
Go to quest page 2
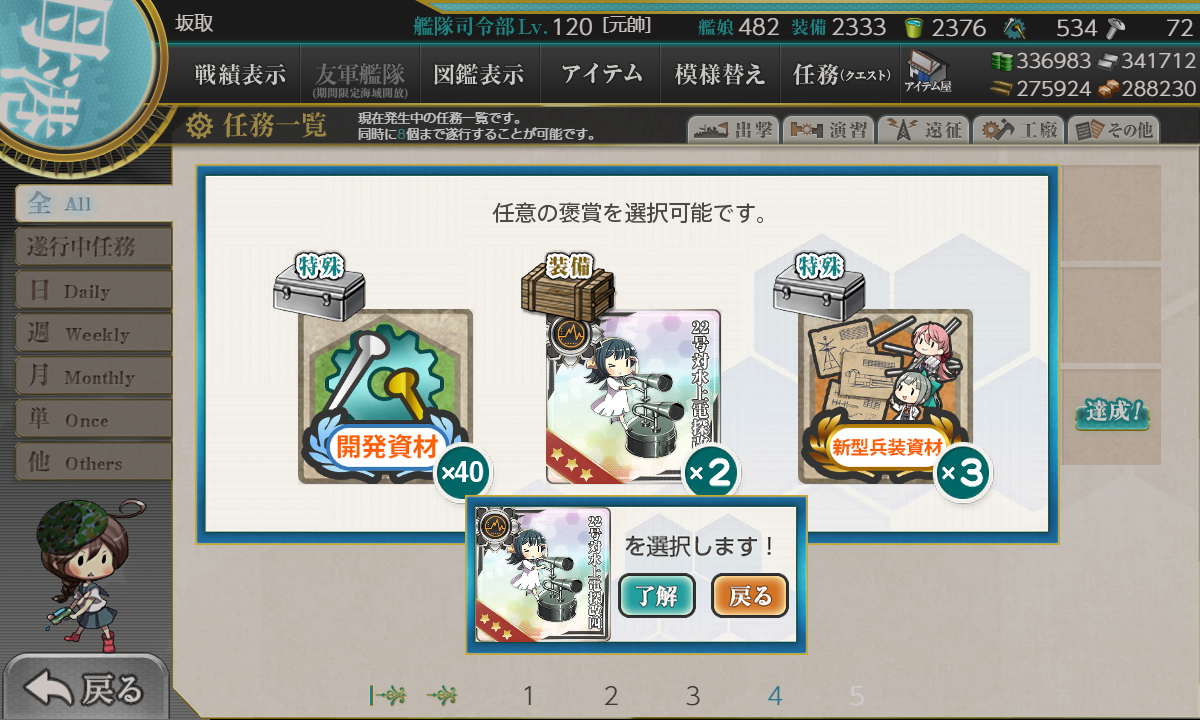click(611, 696)
